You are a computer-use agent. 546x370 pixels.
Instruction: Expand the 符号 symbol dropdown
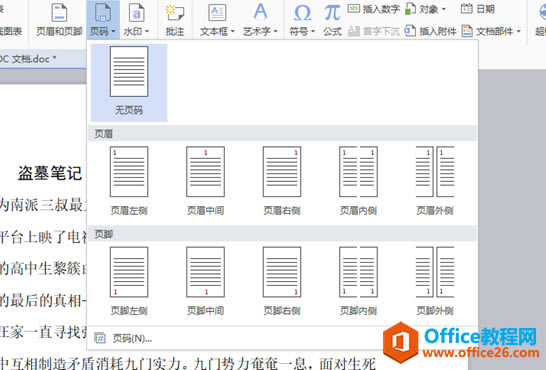point(302,20)
